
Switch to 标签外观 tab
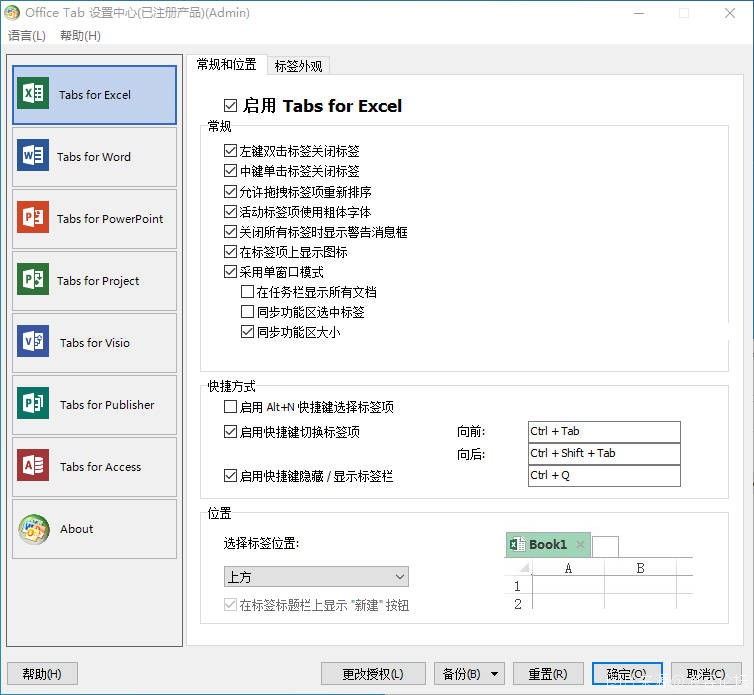(x=298, y=66)
